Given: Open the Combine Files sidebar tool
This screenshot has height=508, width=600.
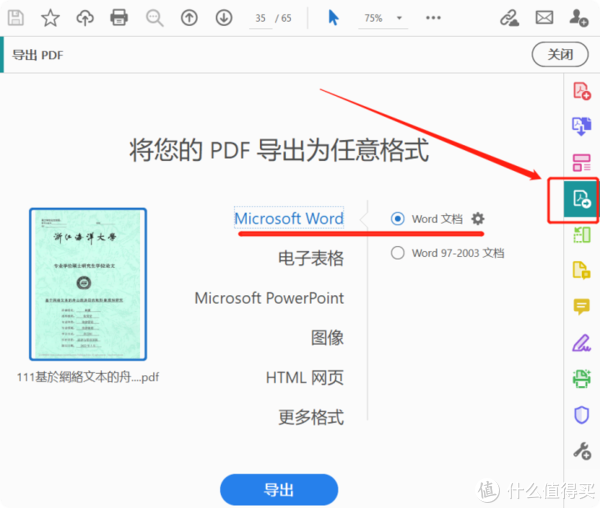Looking at the screenshot, I should 582,126.
